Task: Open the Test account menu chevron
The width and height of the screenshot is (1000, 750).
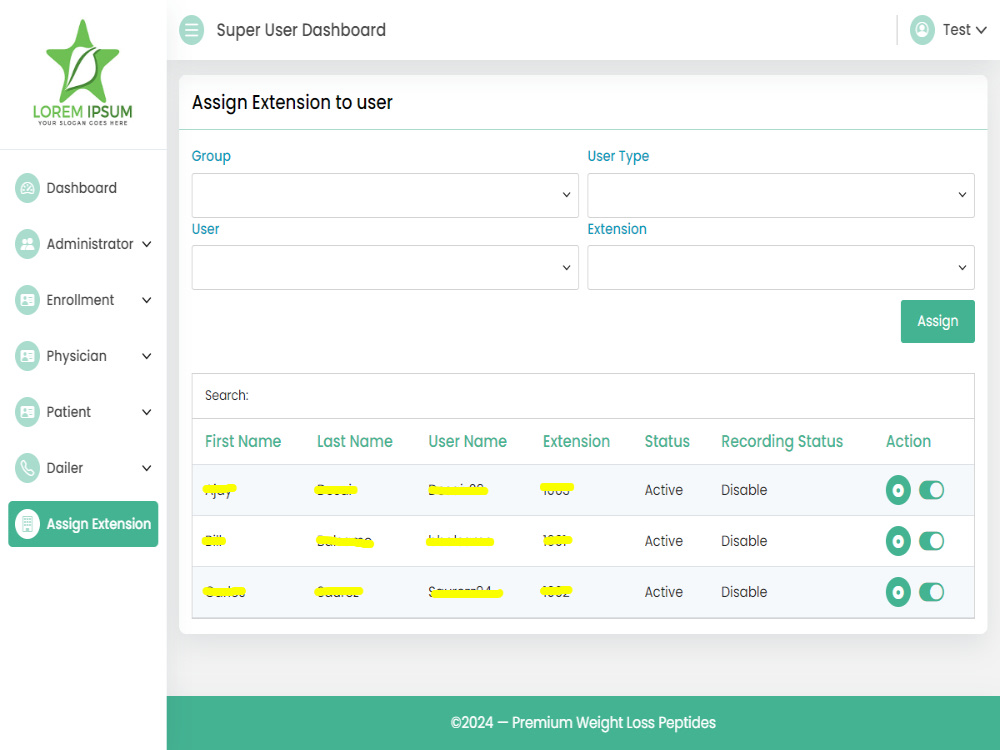Action: point(982,30)
